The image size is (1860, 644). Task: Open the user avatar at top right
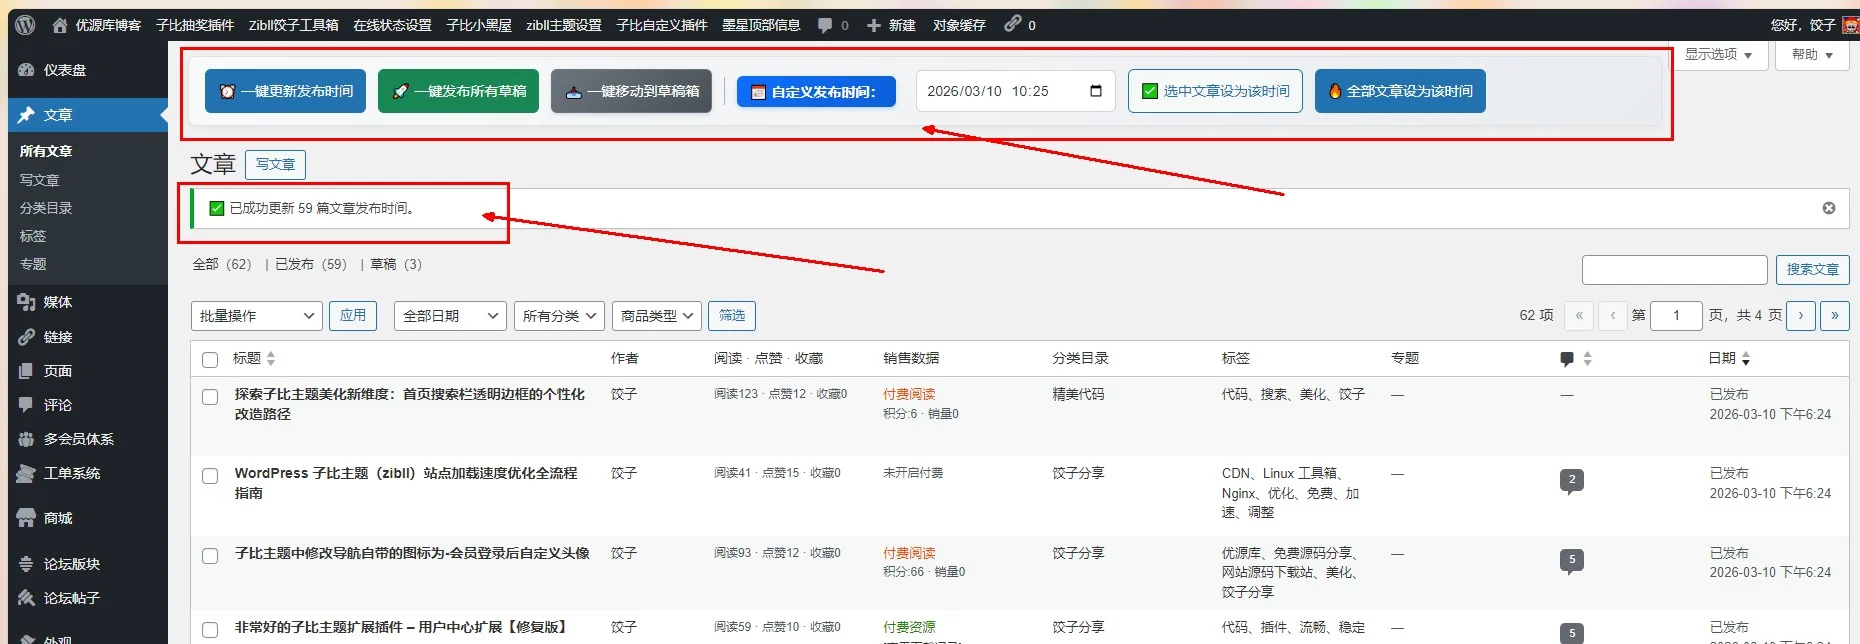point(1849,25)
